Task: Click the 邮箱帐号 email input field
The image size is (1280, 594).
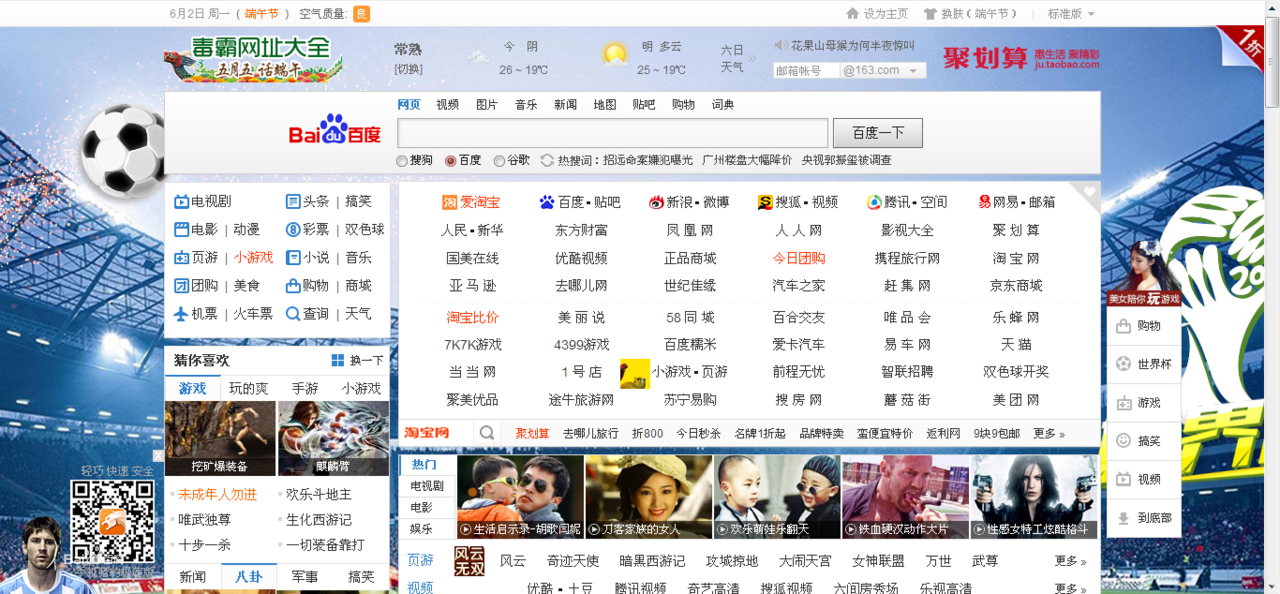Action: [x=806, y=71]
